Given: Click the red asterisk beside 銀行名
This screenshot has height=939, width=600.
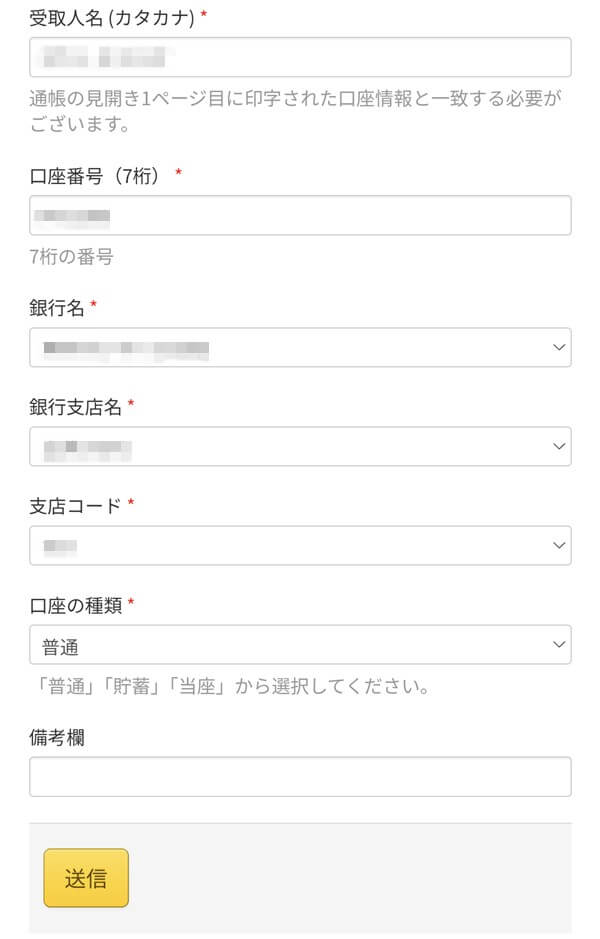Looking at the screenshot, I should 92,303.
